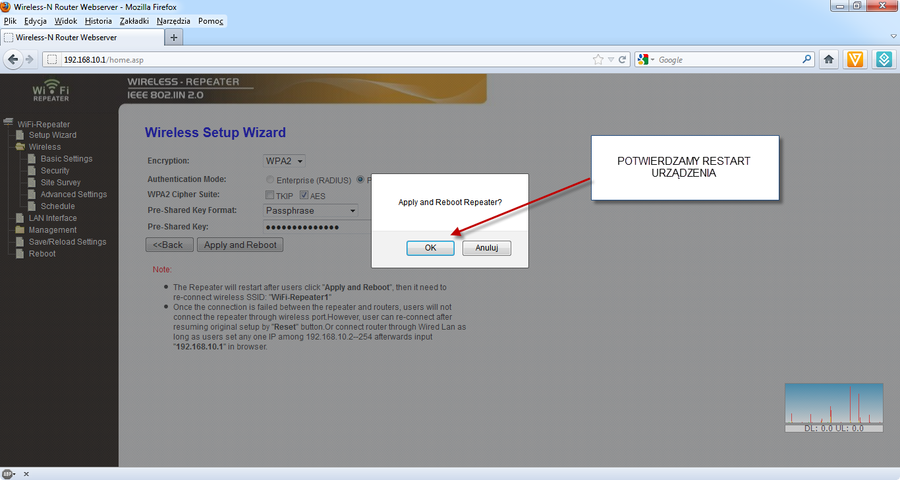Click the Firefox home icon
Image resolution: width=900 pixels, height=480 pixels.
tap(829, 60)
